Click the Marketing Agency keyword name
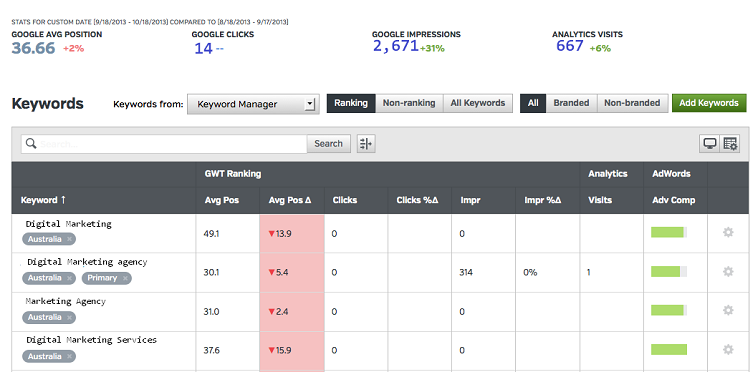 [x=66, y=301]
